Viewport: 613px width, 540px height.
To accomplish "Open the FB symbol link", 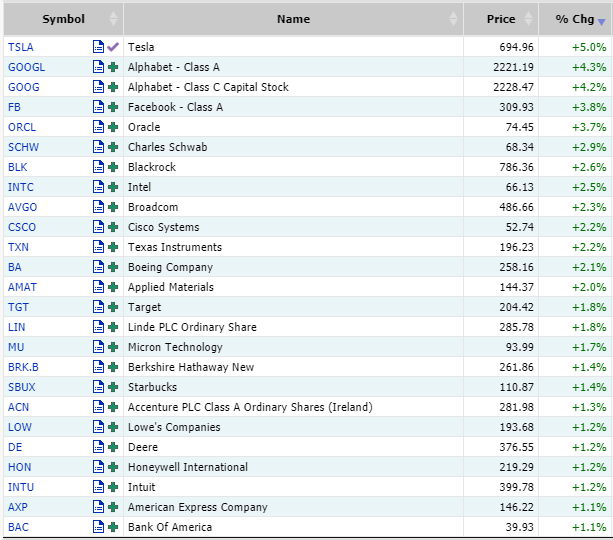I will tap(14, 107).
